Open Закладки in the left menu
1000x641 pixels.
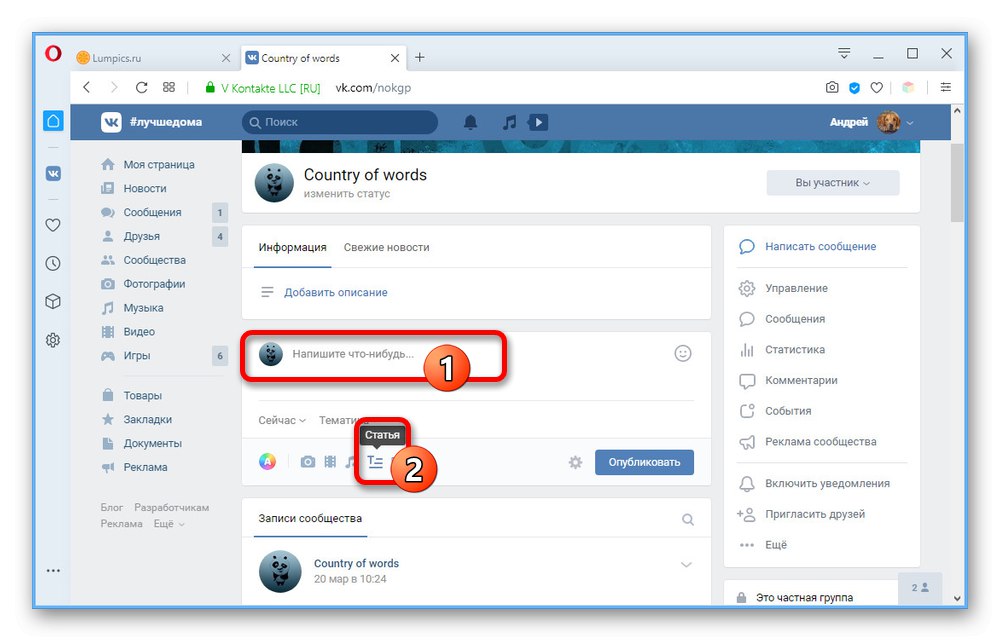(148, 420)
